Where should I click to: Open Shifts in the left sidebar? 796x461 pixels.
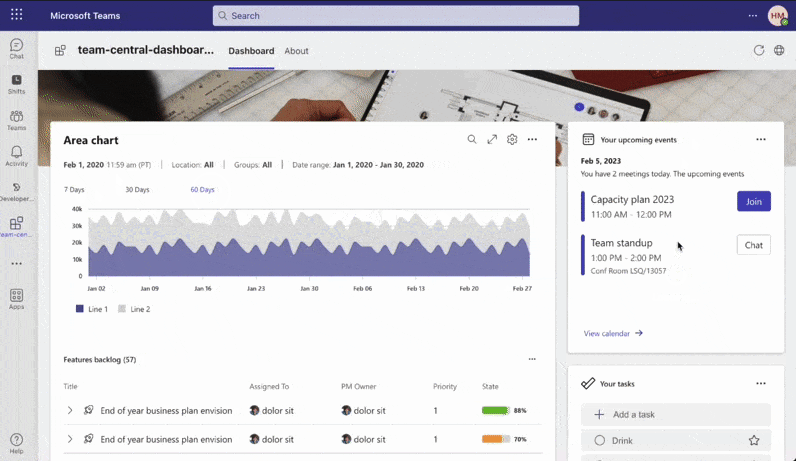click(16, 84)
